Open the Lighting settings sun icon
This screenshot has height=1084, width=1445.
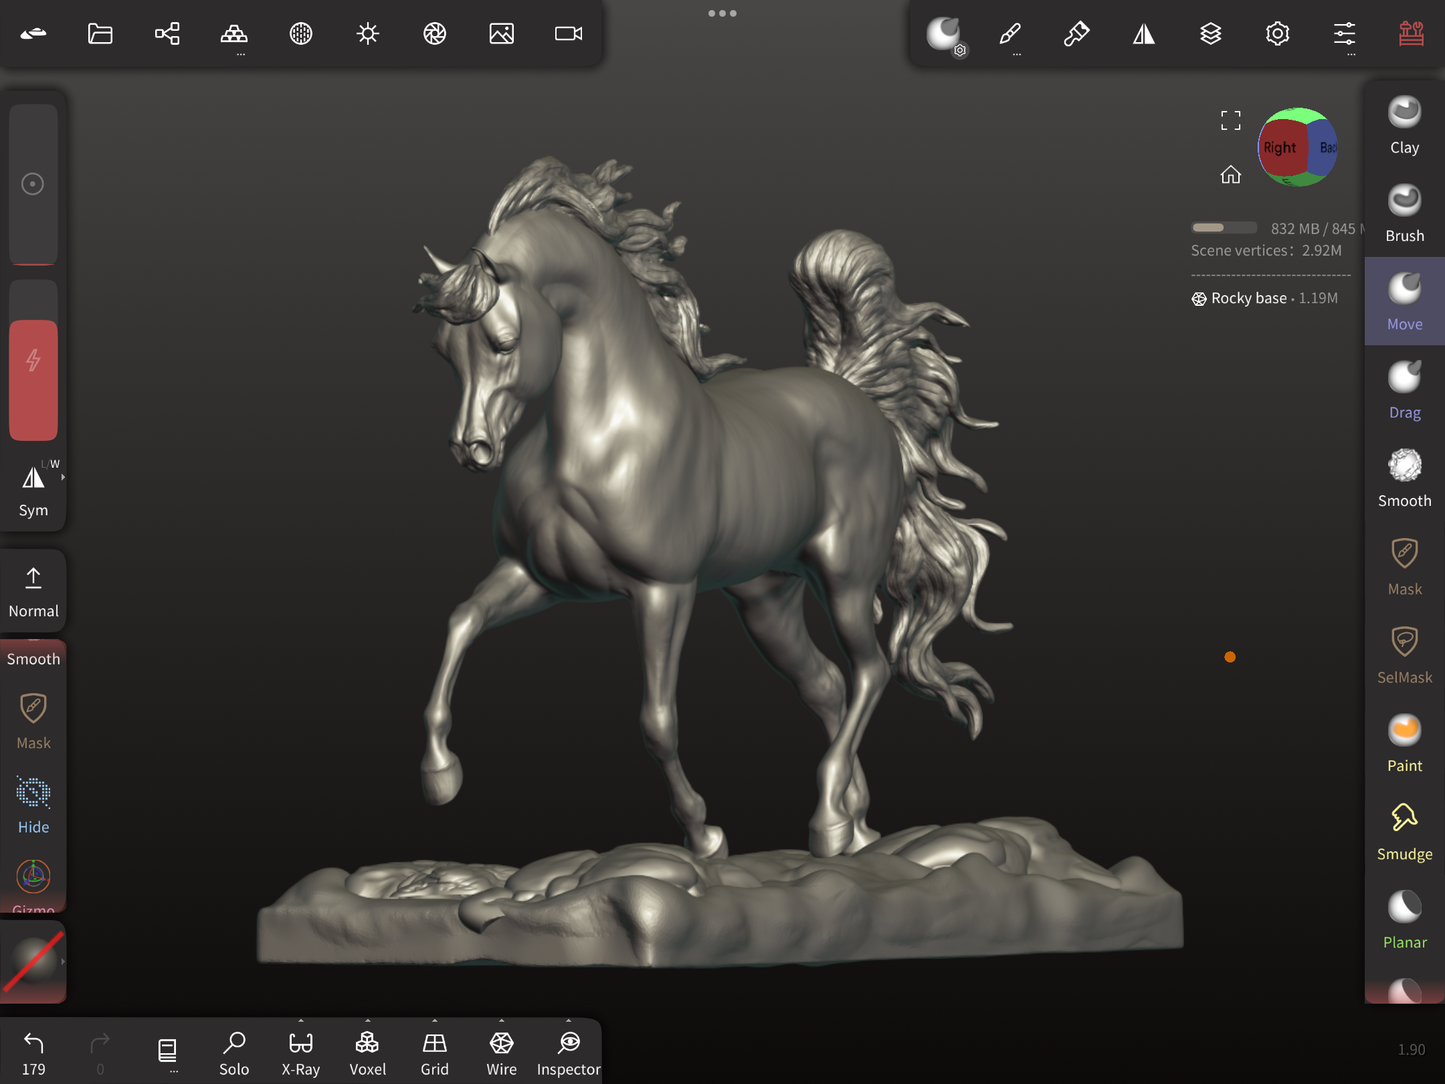pos(368,34)
